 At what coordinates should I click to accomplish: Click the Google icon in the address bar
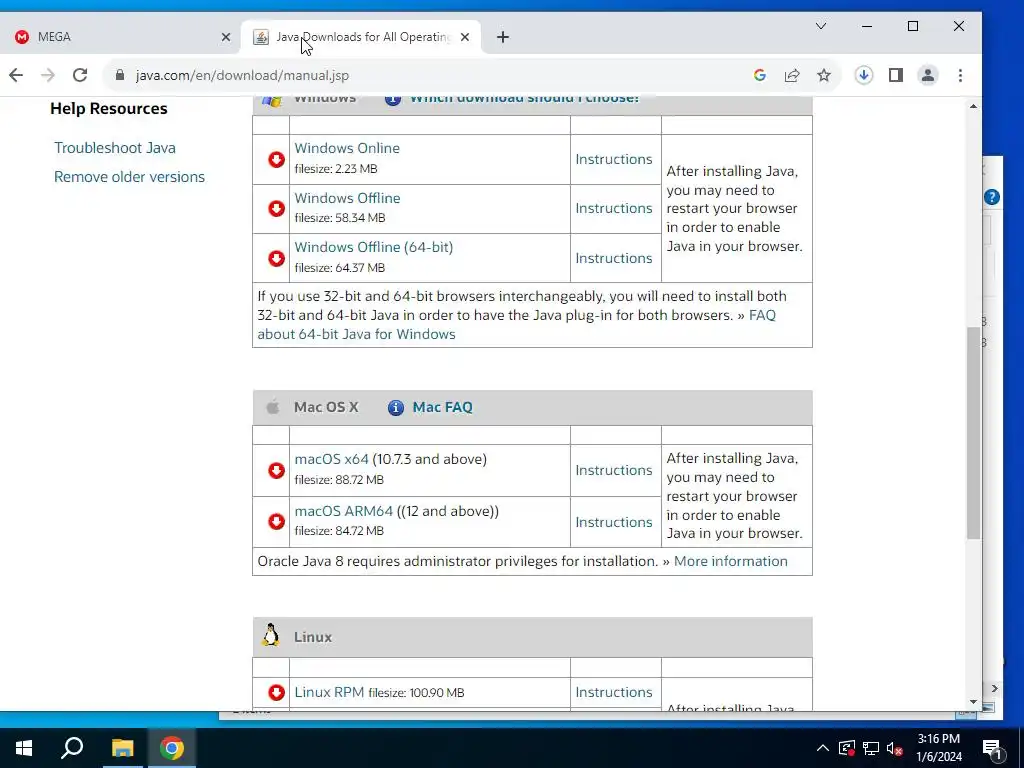pos(760,75)
